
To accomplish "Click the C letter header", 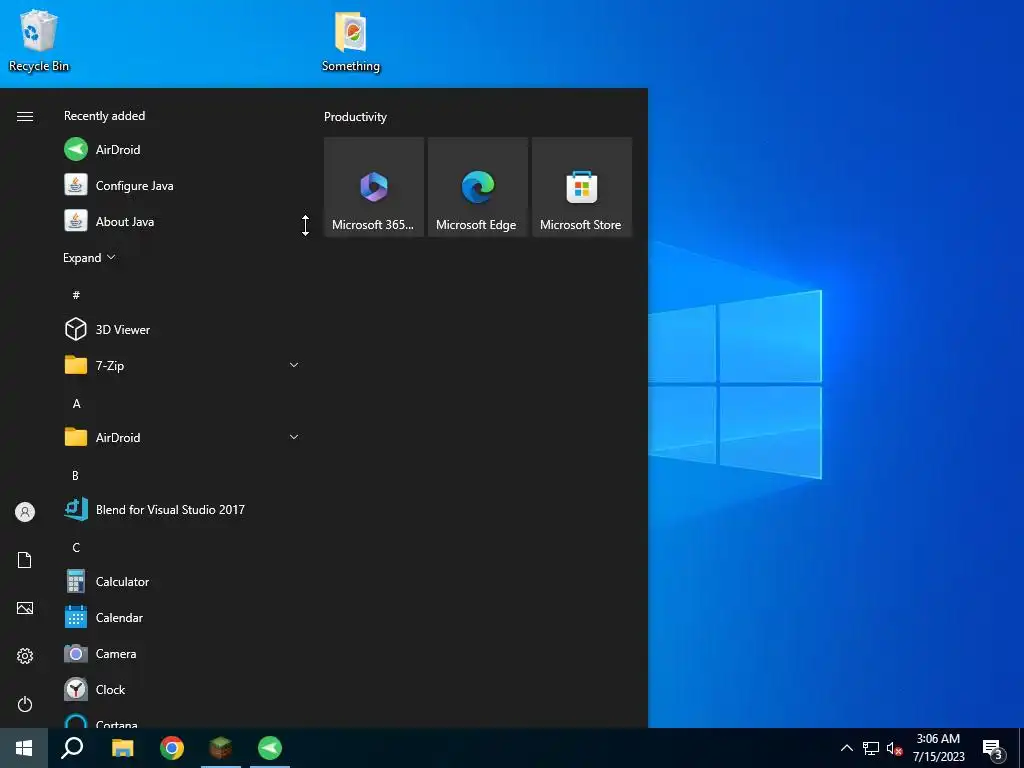I will click(76, 547).
